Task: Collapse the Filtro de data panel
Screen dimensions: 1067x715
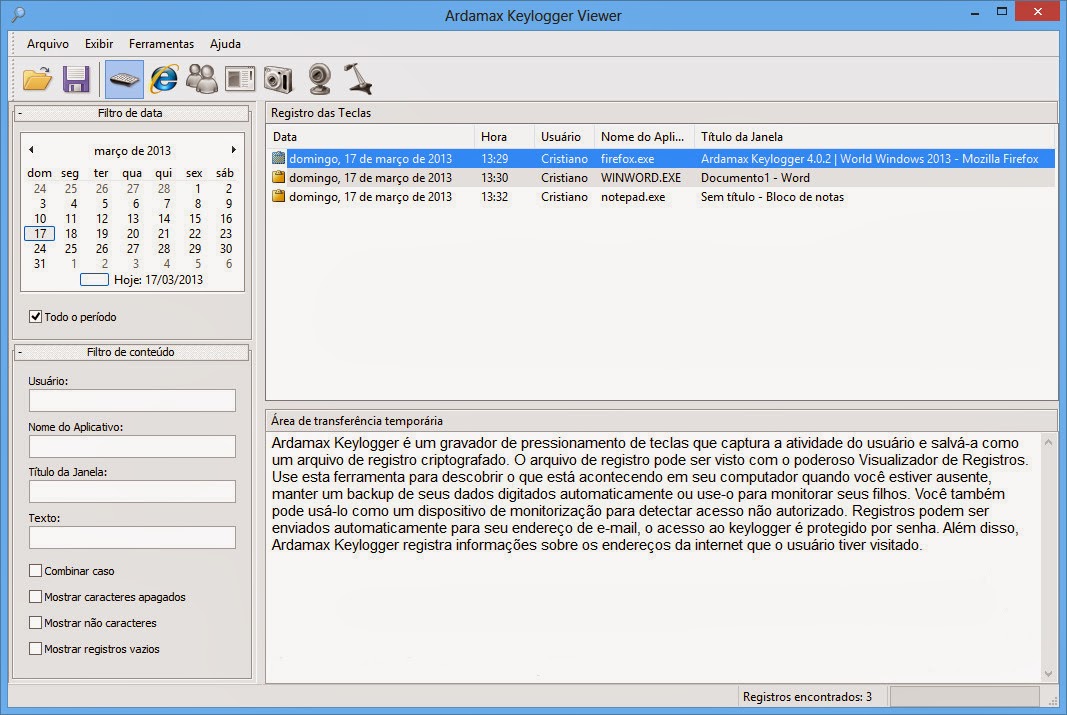Action: (20, 113)
